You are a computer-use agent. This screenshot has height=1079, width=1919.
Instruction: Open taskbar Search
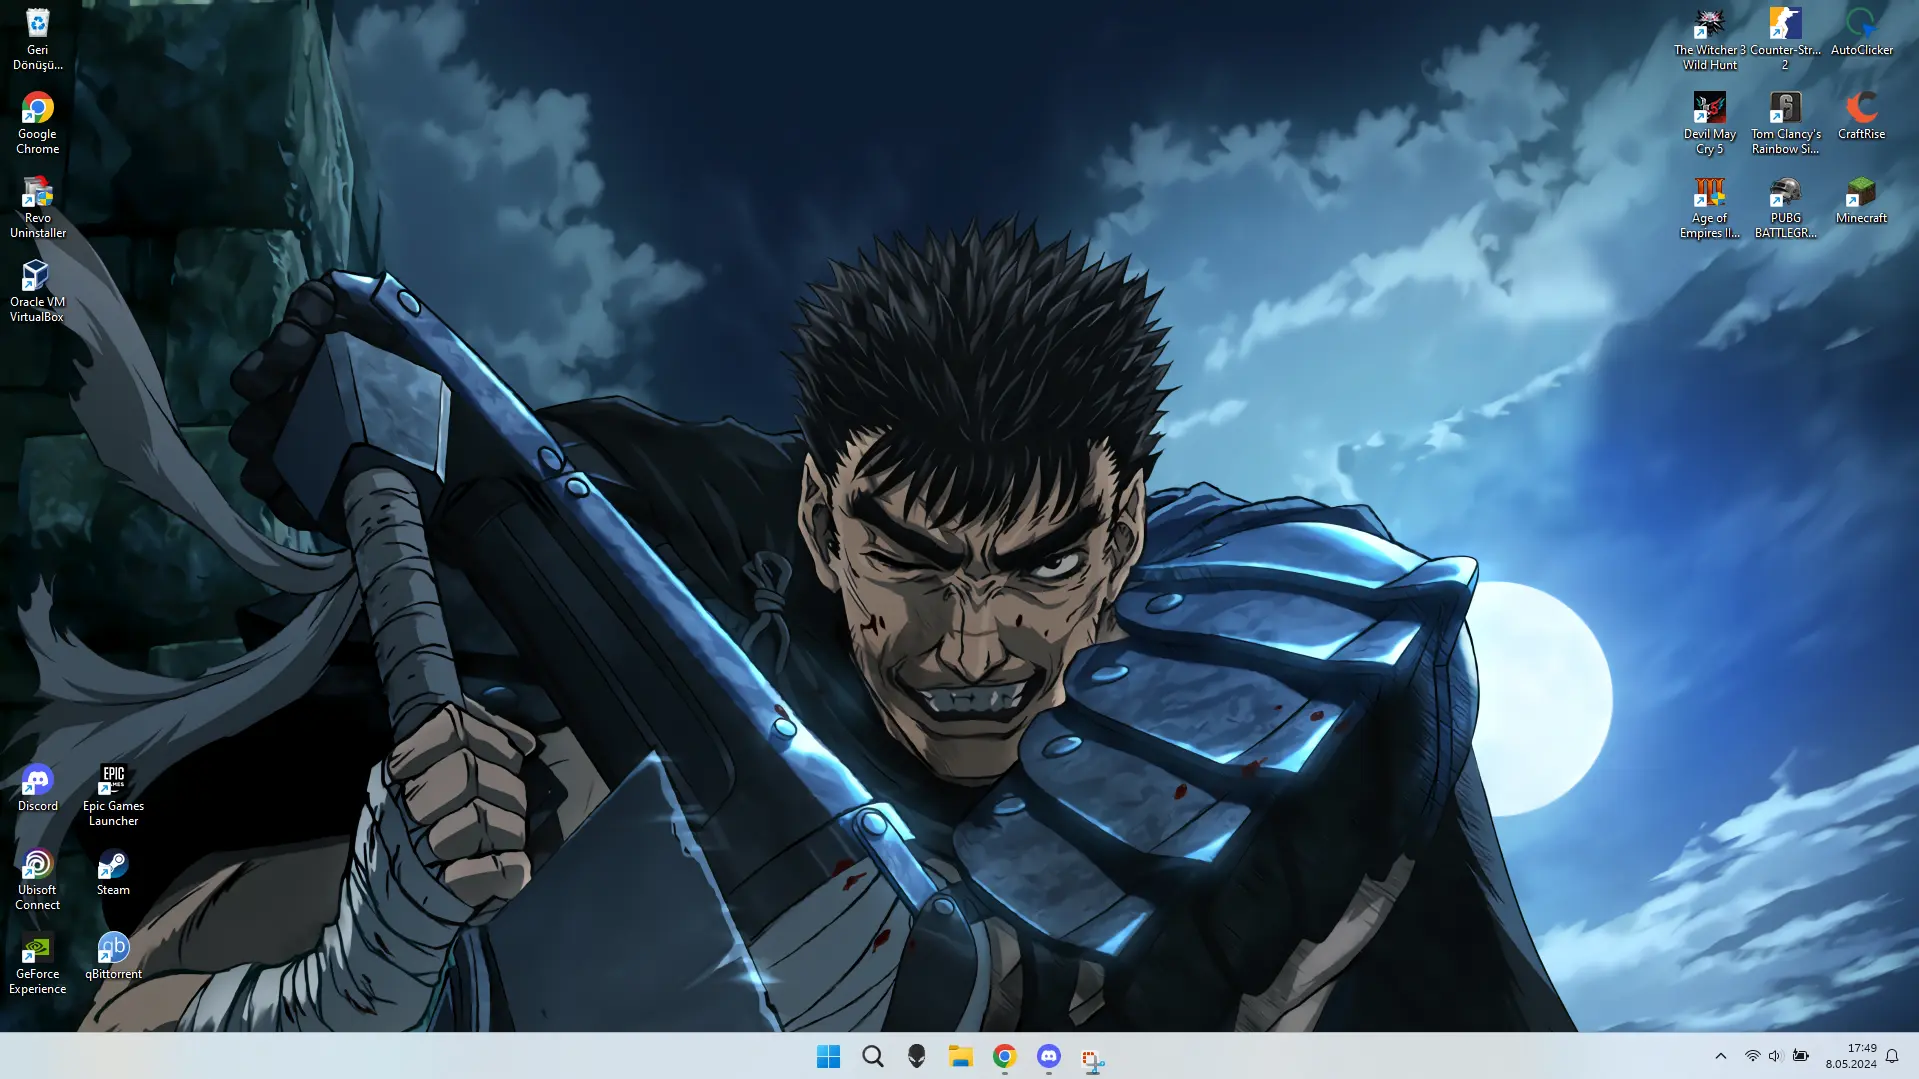pyautogui.click(x=872, y=1056)
